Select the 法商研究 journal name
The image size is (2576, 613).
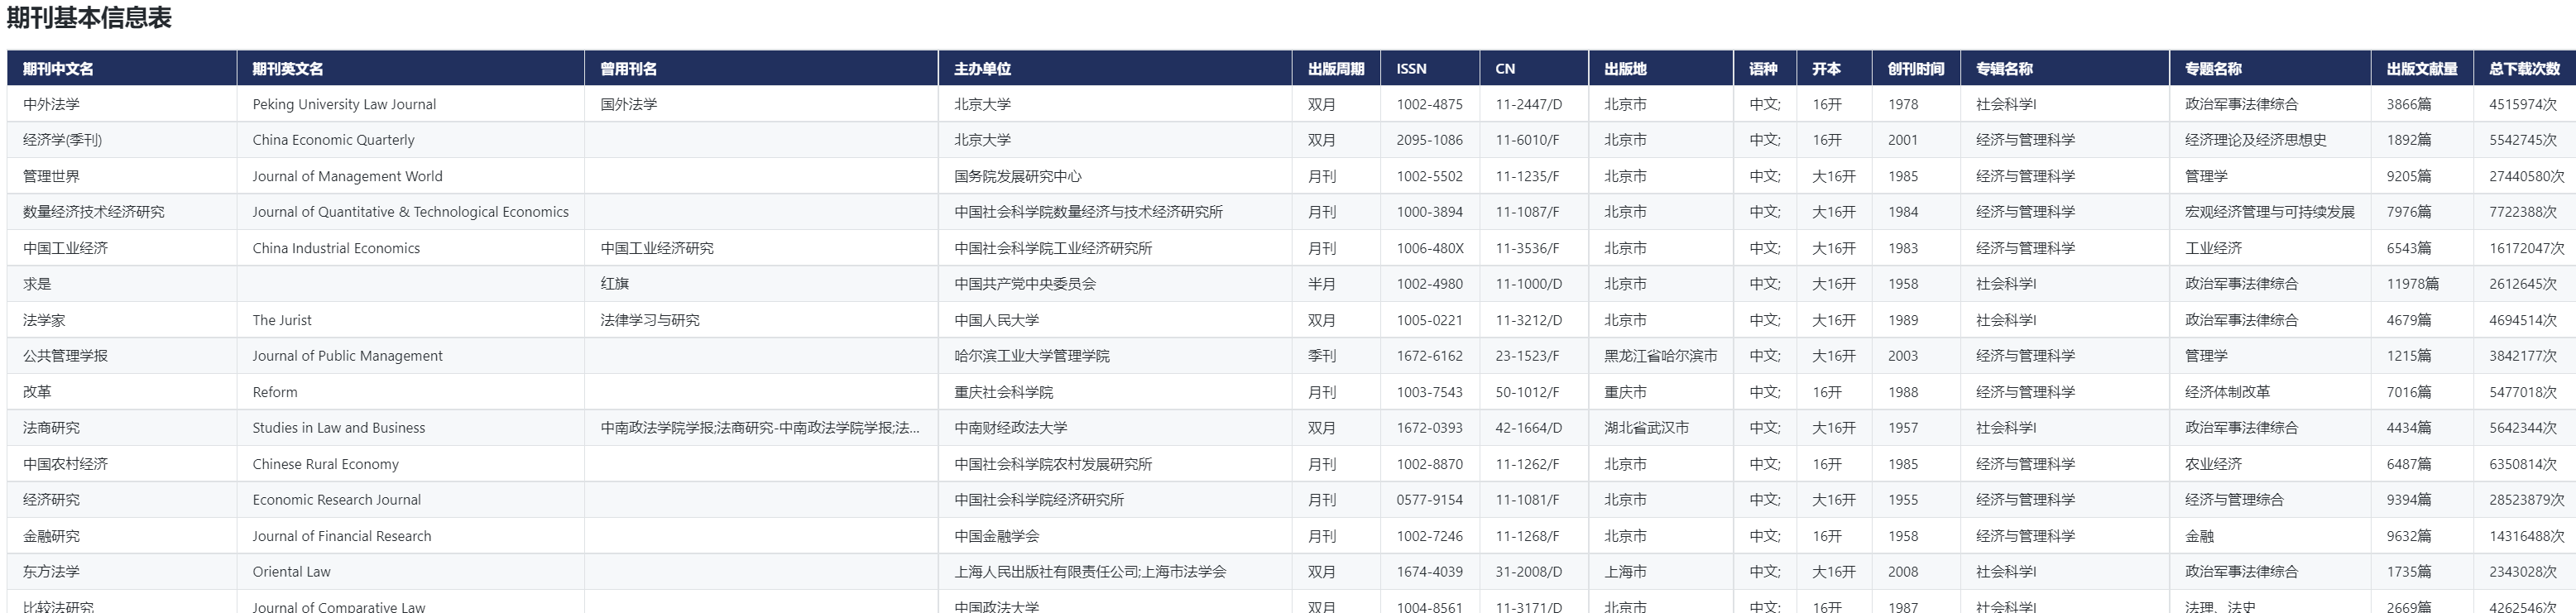pos(51,428)
